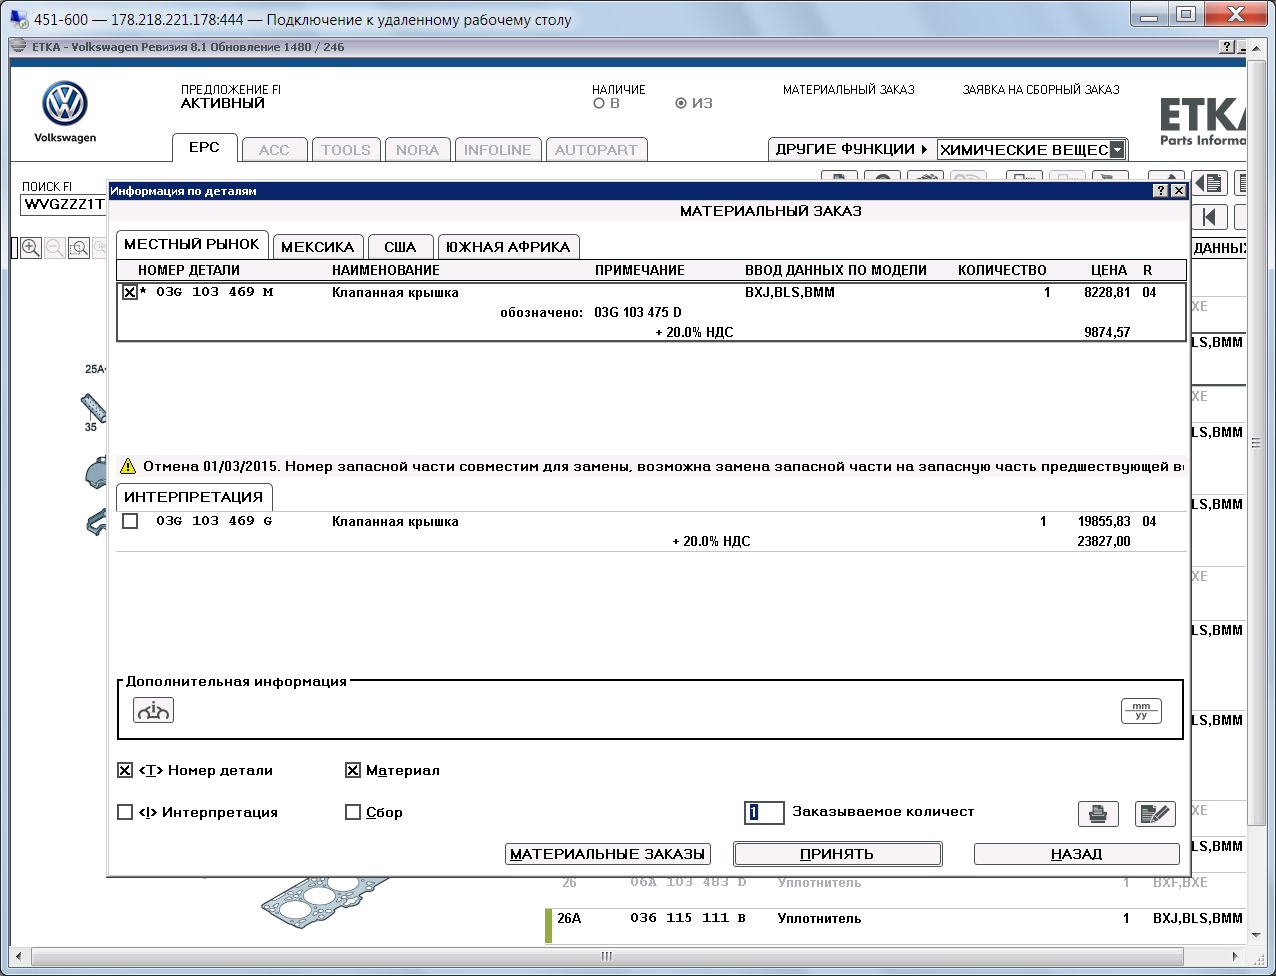The height and width of the screenshot is (976, 1276).
Task: Click the zoom in magnifier icon
Action: click(31, 248)
